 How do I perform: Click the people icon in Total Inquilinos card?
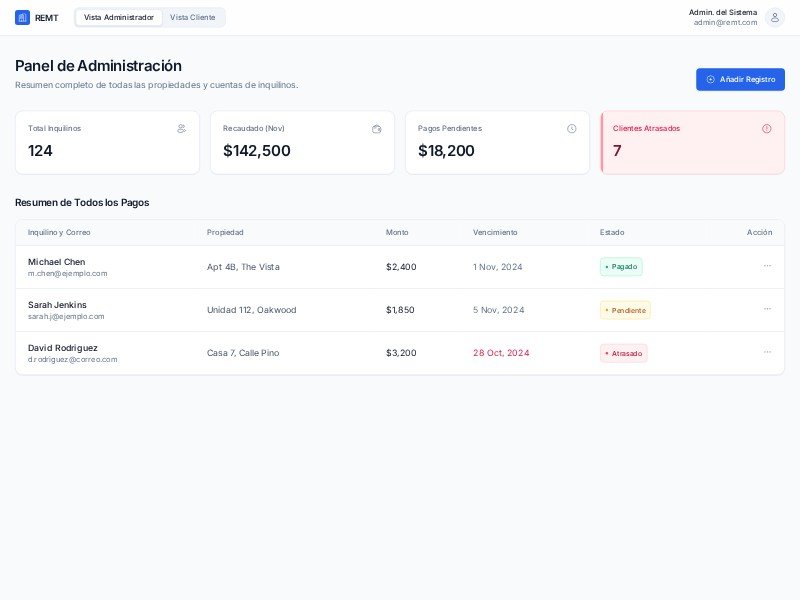tap(181, 128)
